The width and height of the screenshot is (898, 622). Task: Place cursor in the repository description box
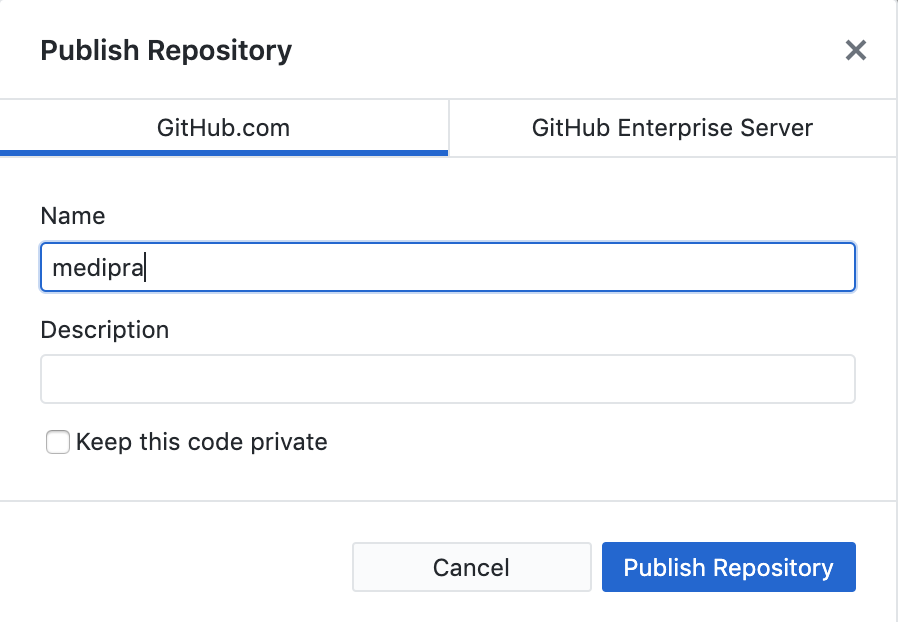[447, 379]
